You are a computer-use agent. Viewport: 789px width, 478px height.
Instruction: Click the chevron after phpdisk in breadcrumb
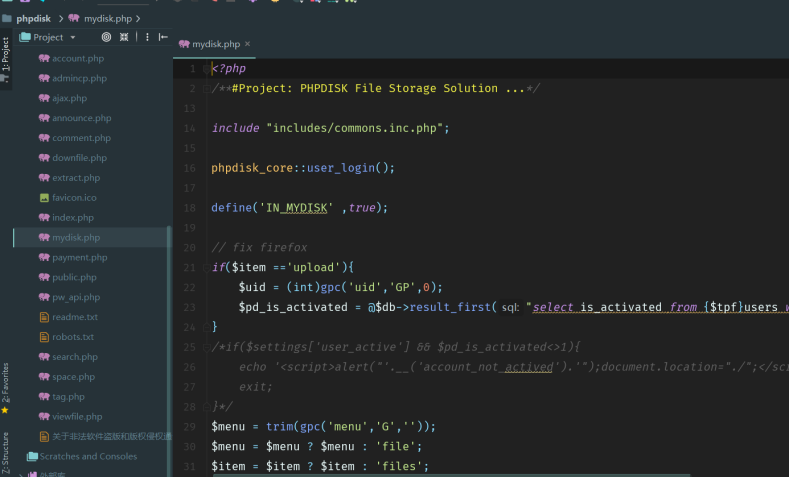tap(61, 19)
